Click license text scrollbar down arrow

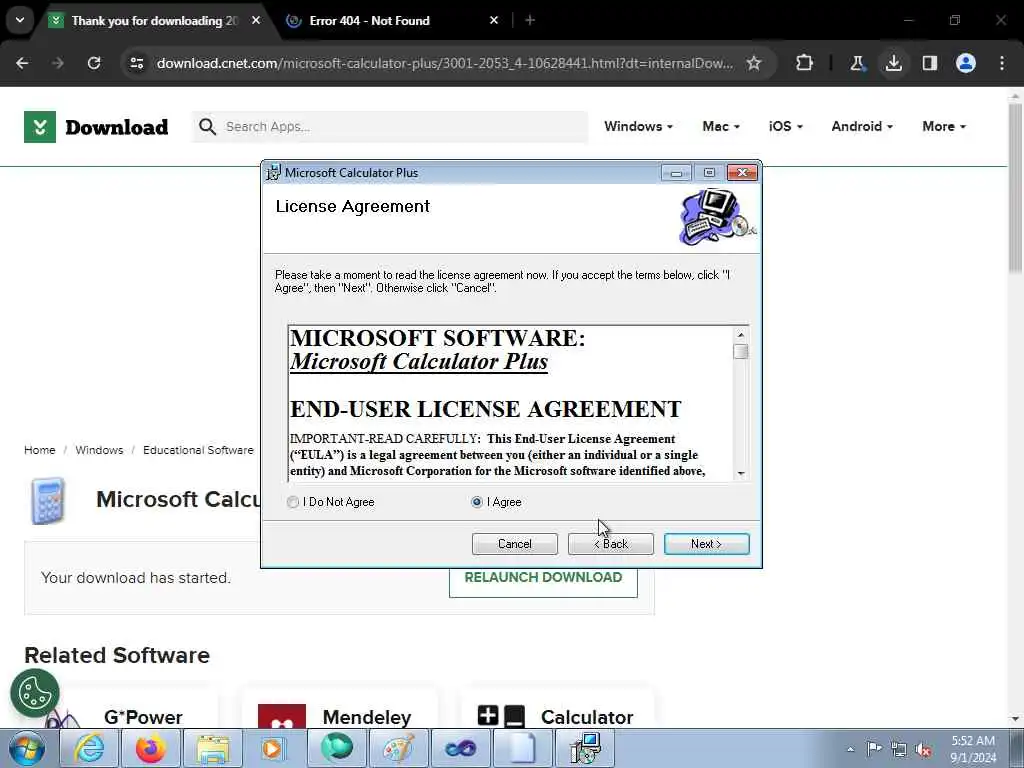pyautogui.click(x=741, y=473)
